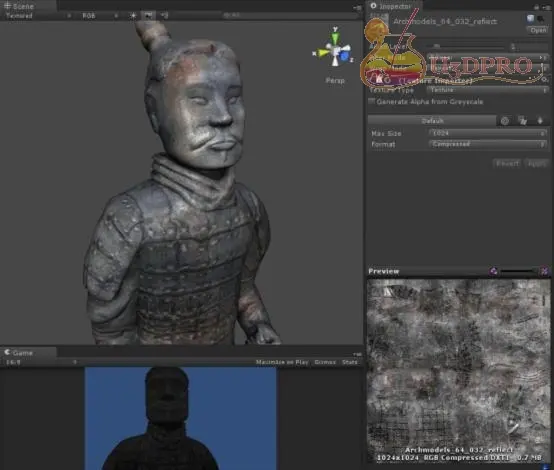Toggle the preview RGB/alpha channel icon

point(493,271)
